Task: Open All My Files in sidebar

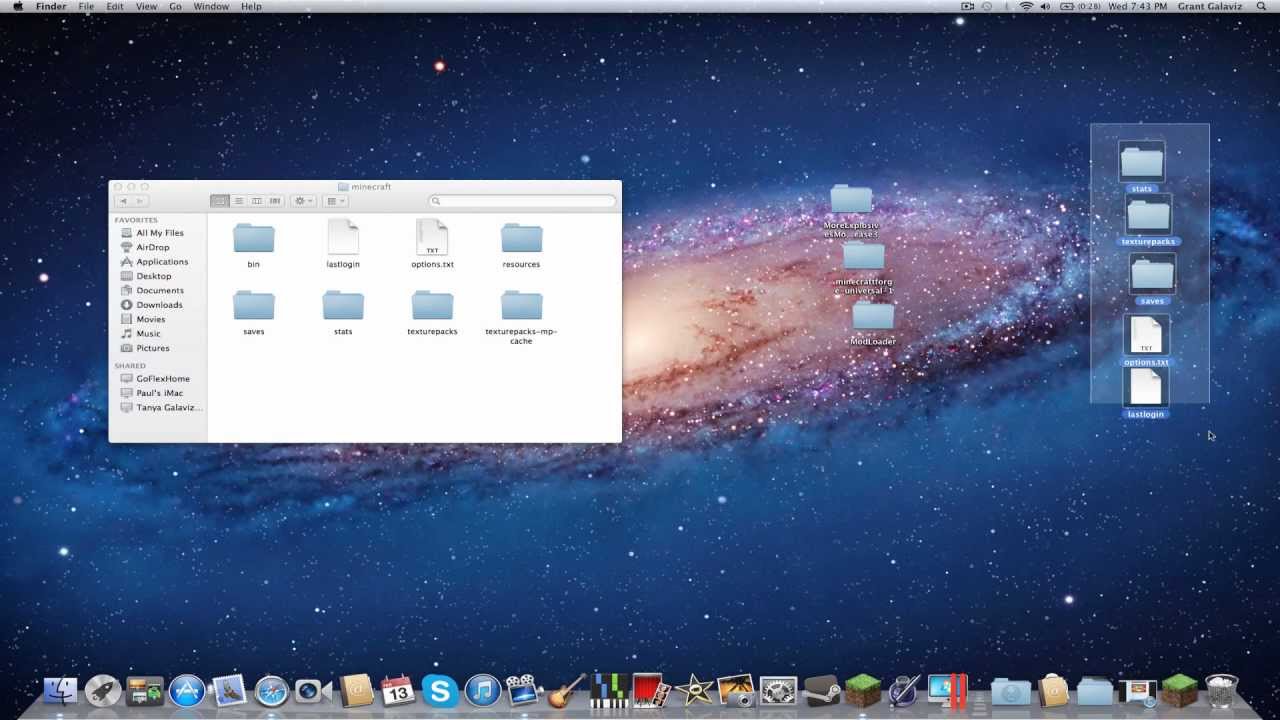Action: (158, 233)
